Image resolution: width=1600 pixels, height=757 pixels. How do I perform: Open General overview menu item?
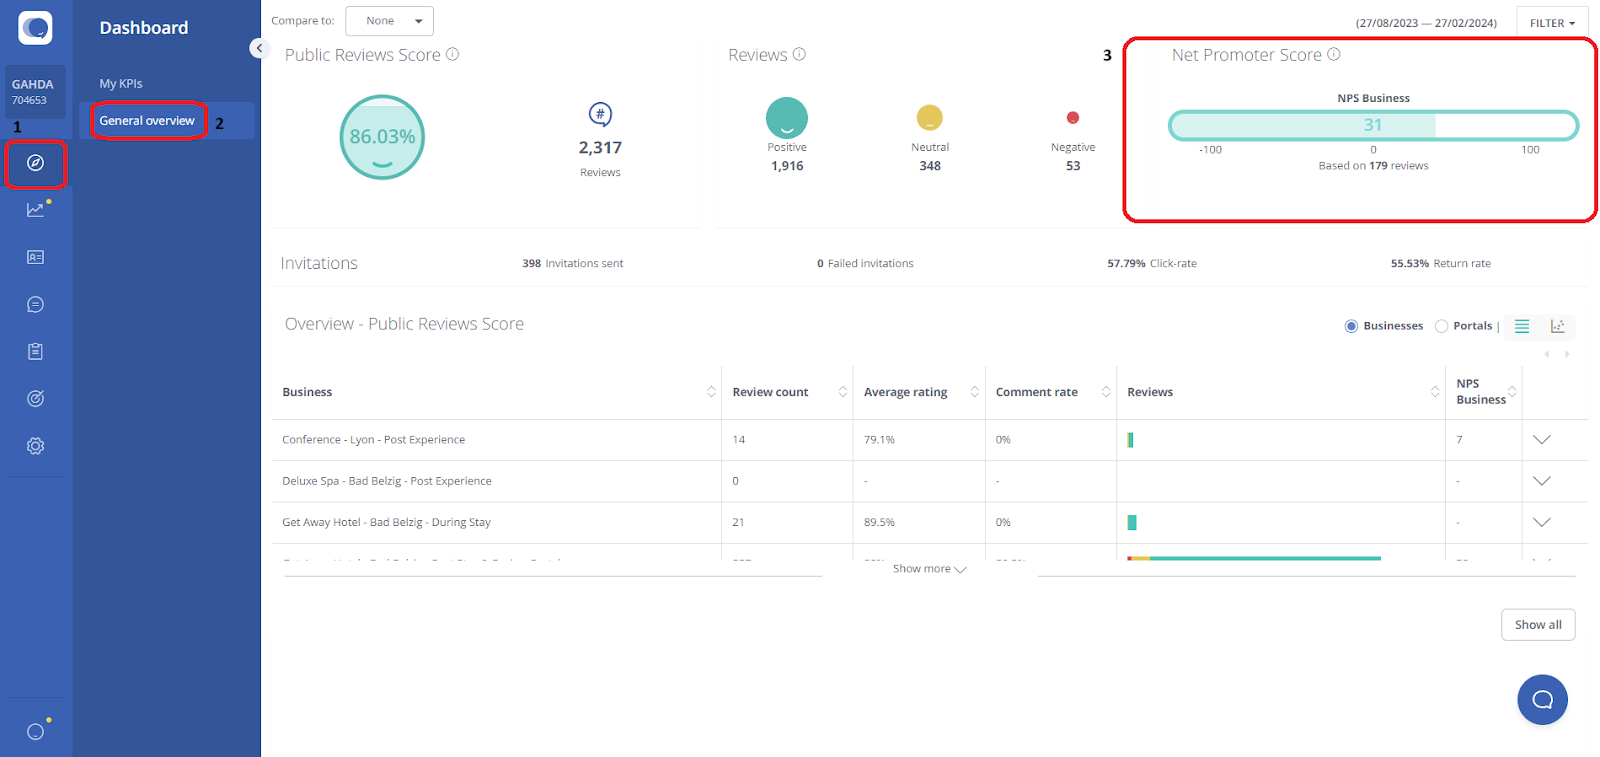click(147, 121)
